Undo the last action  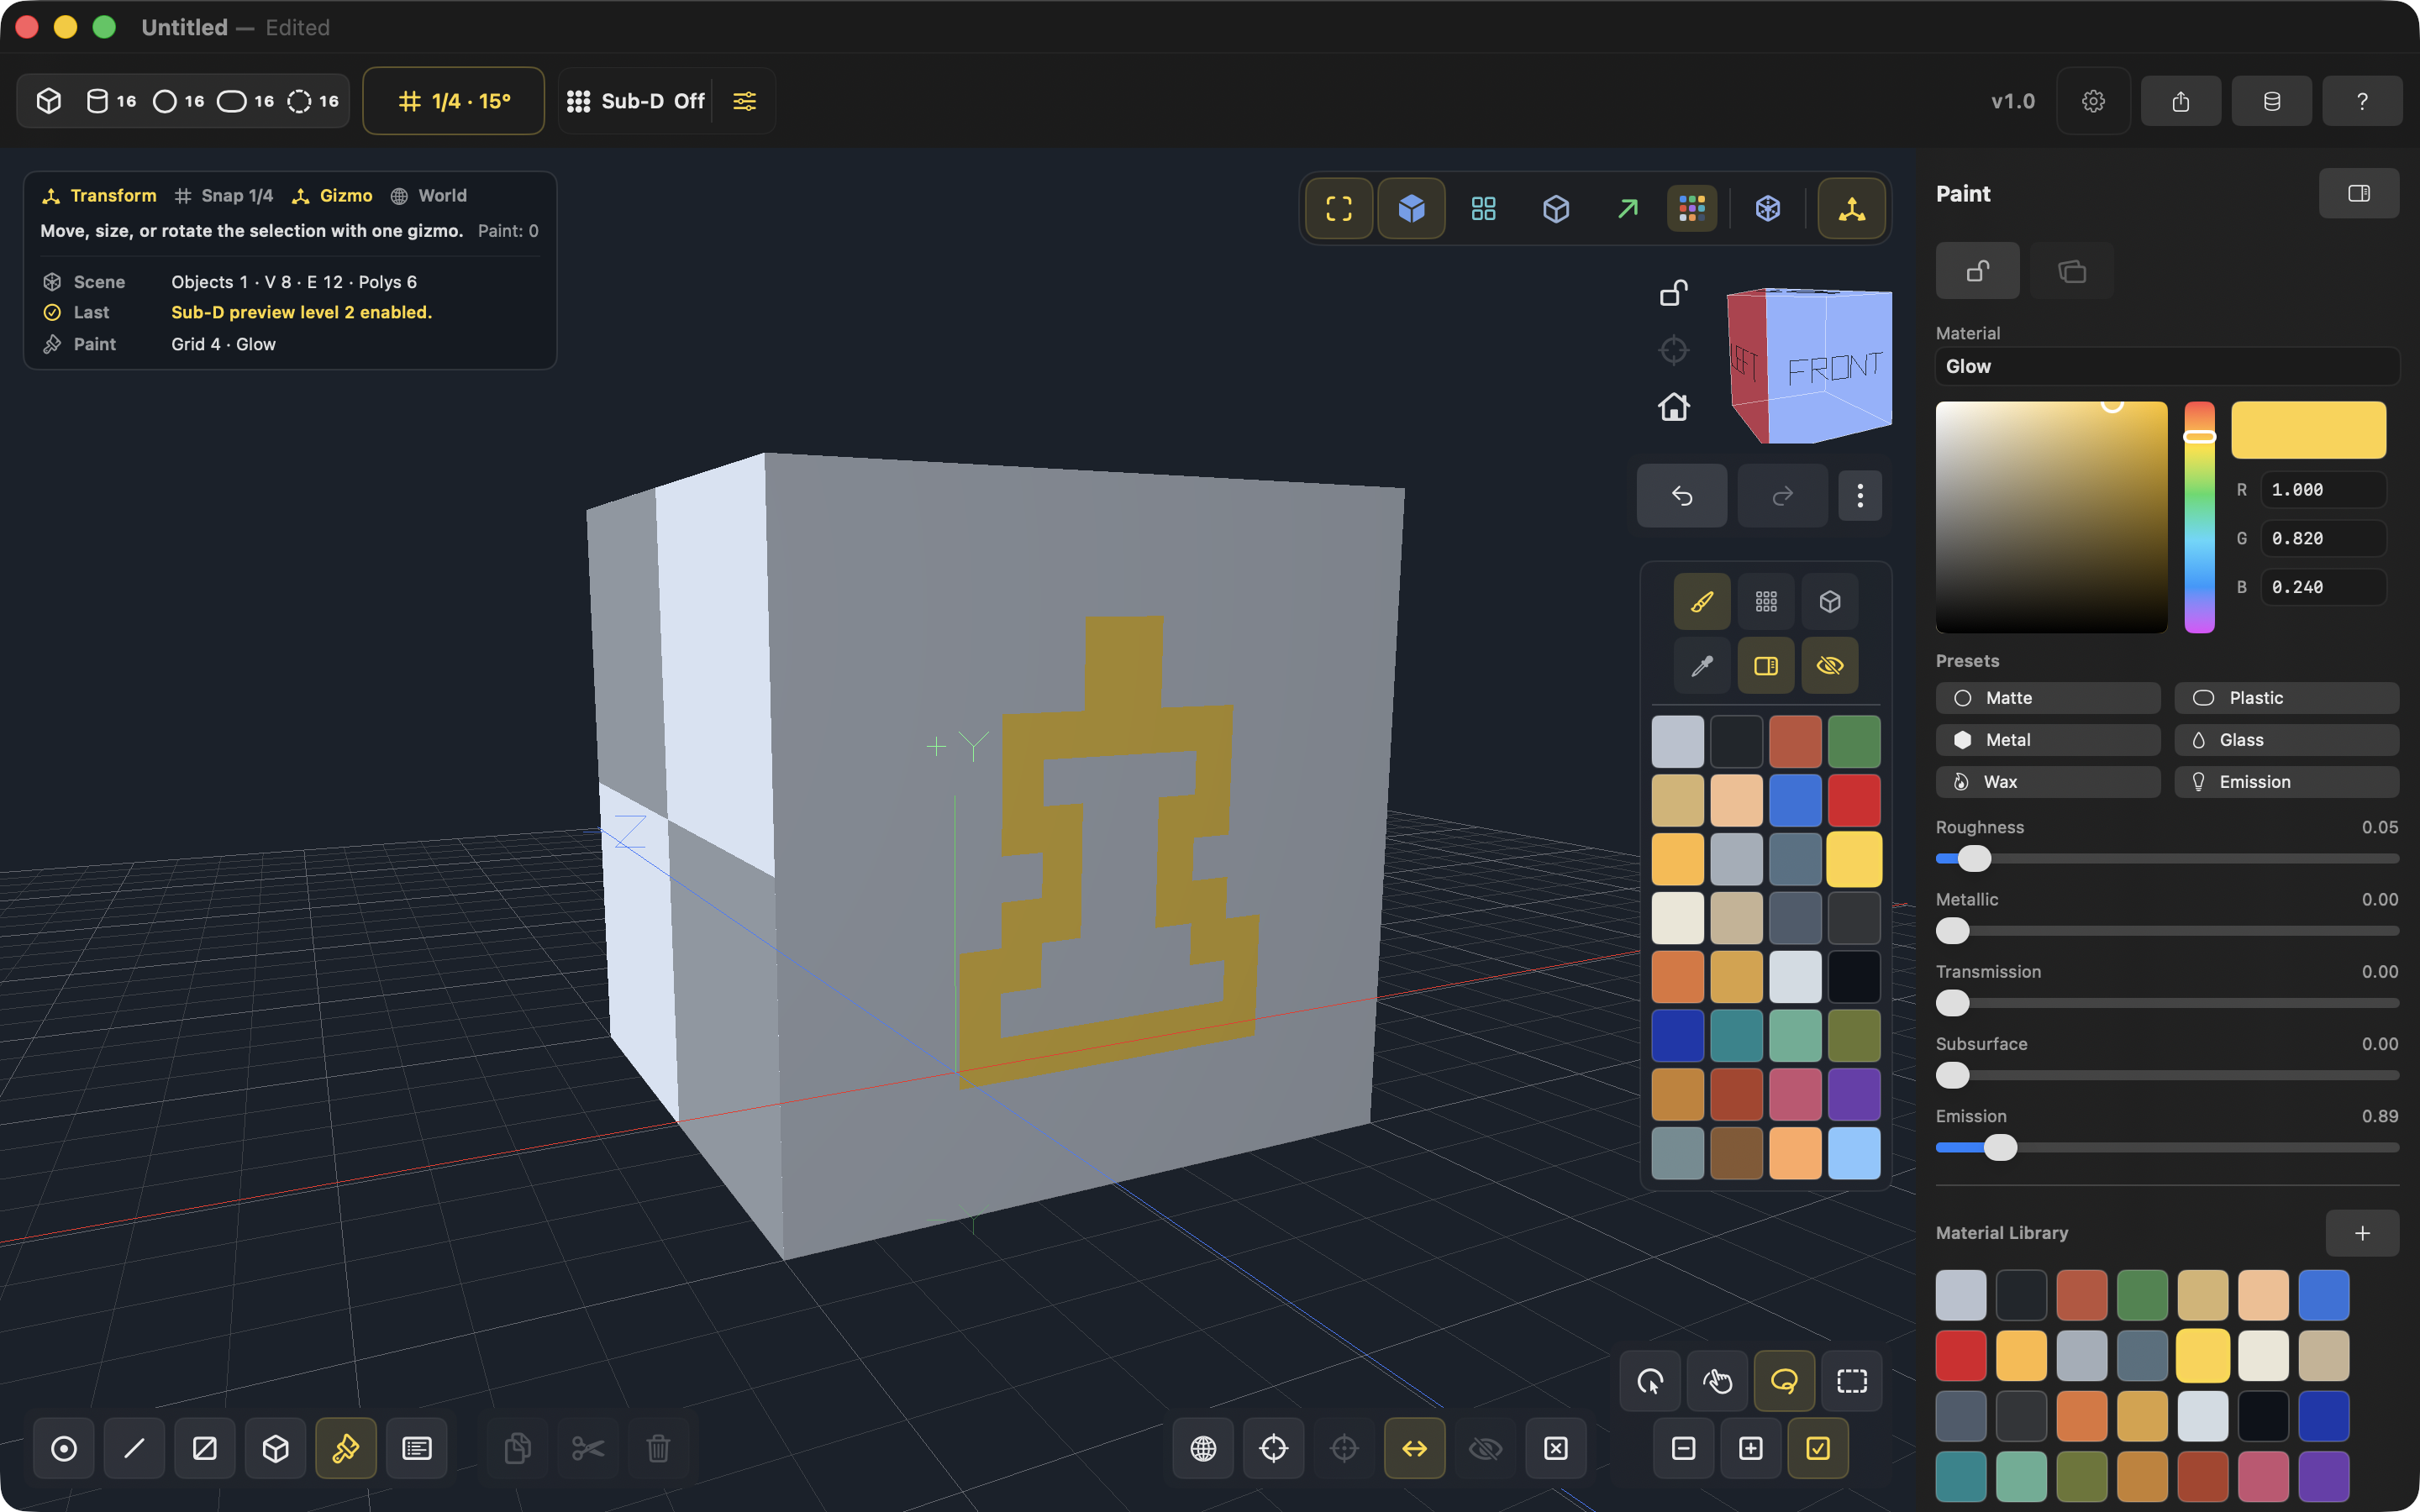(1682, 495)
